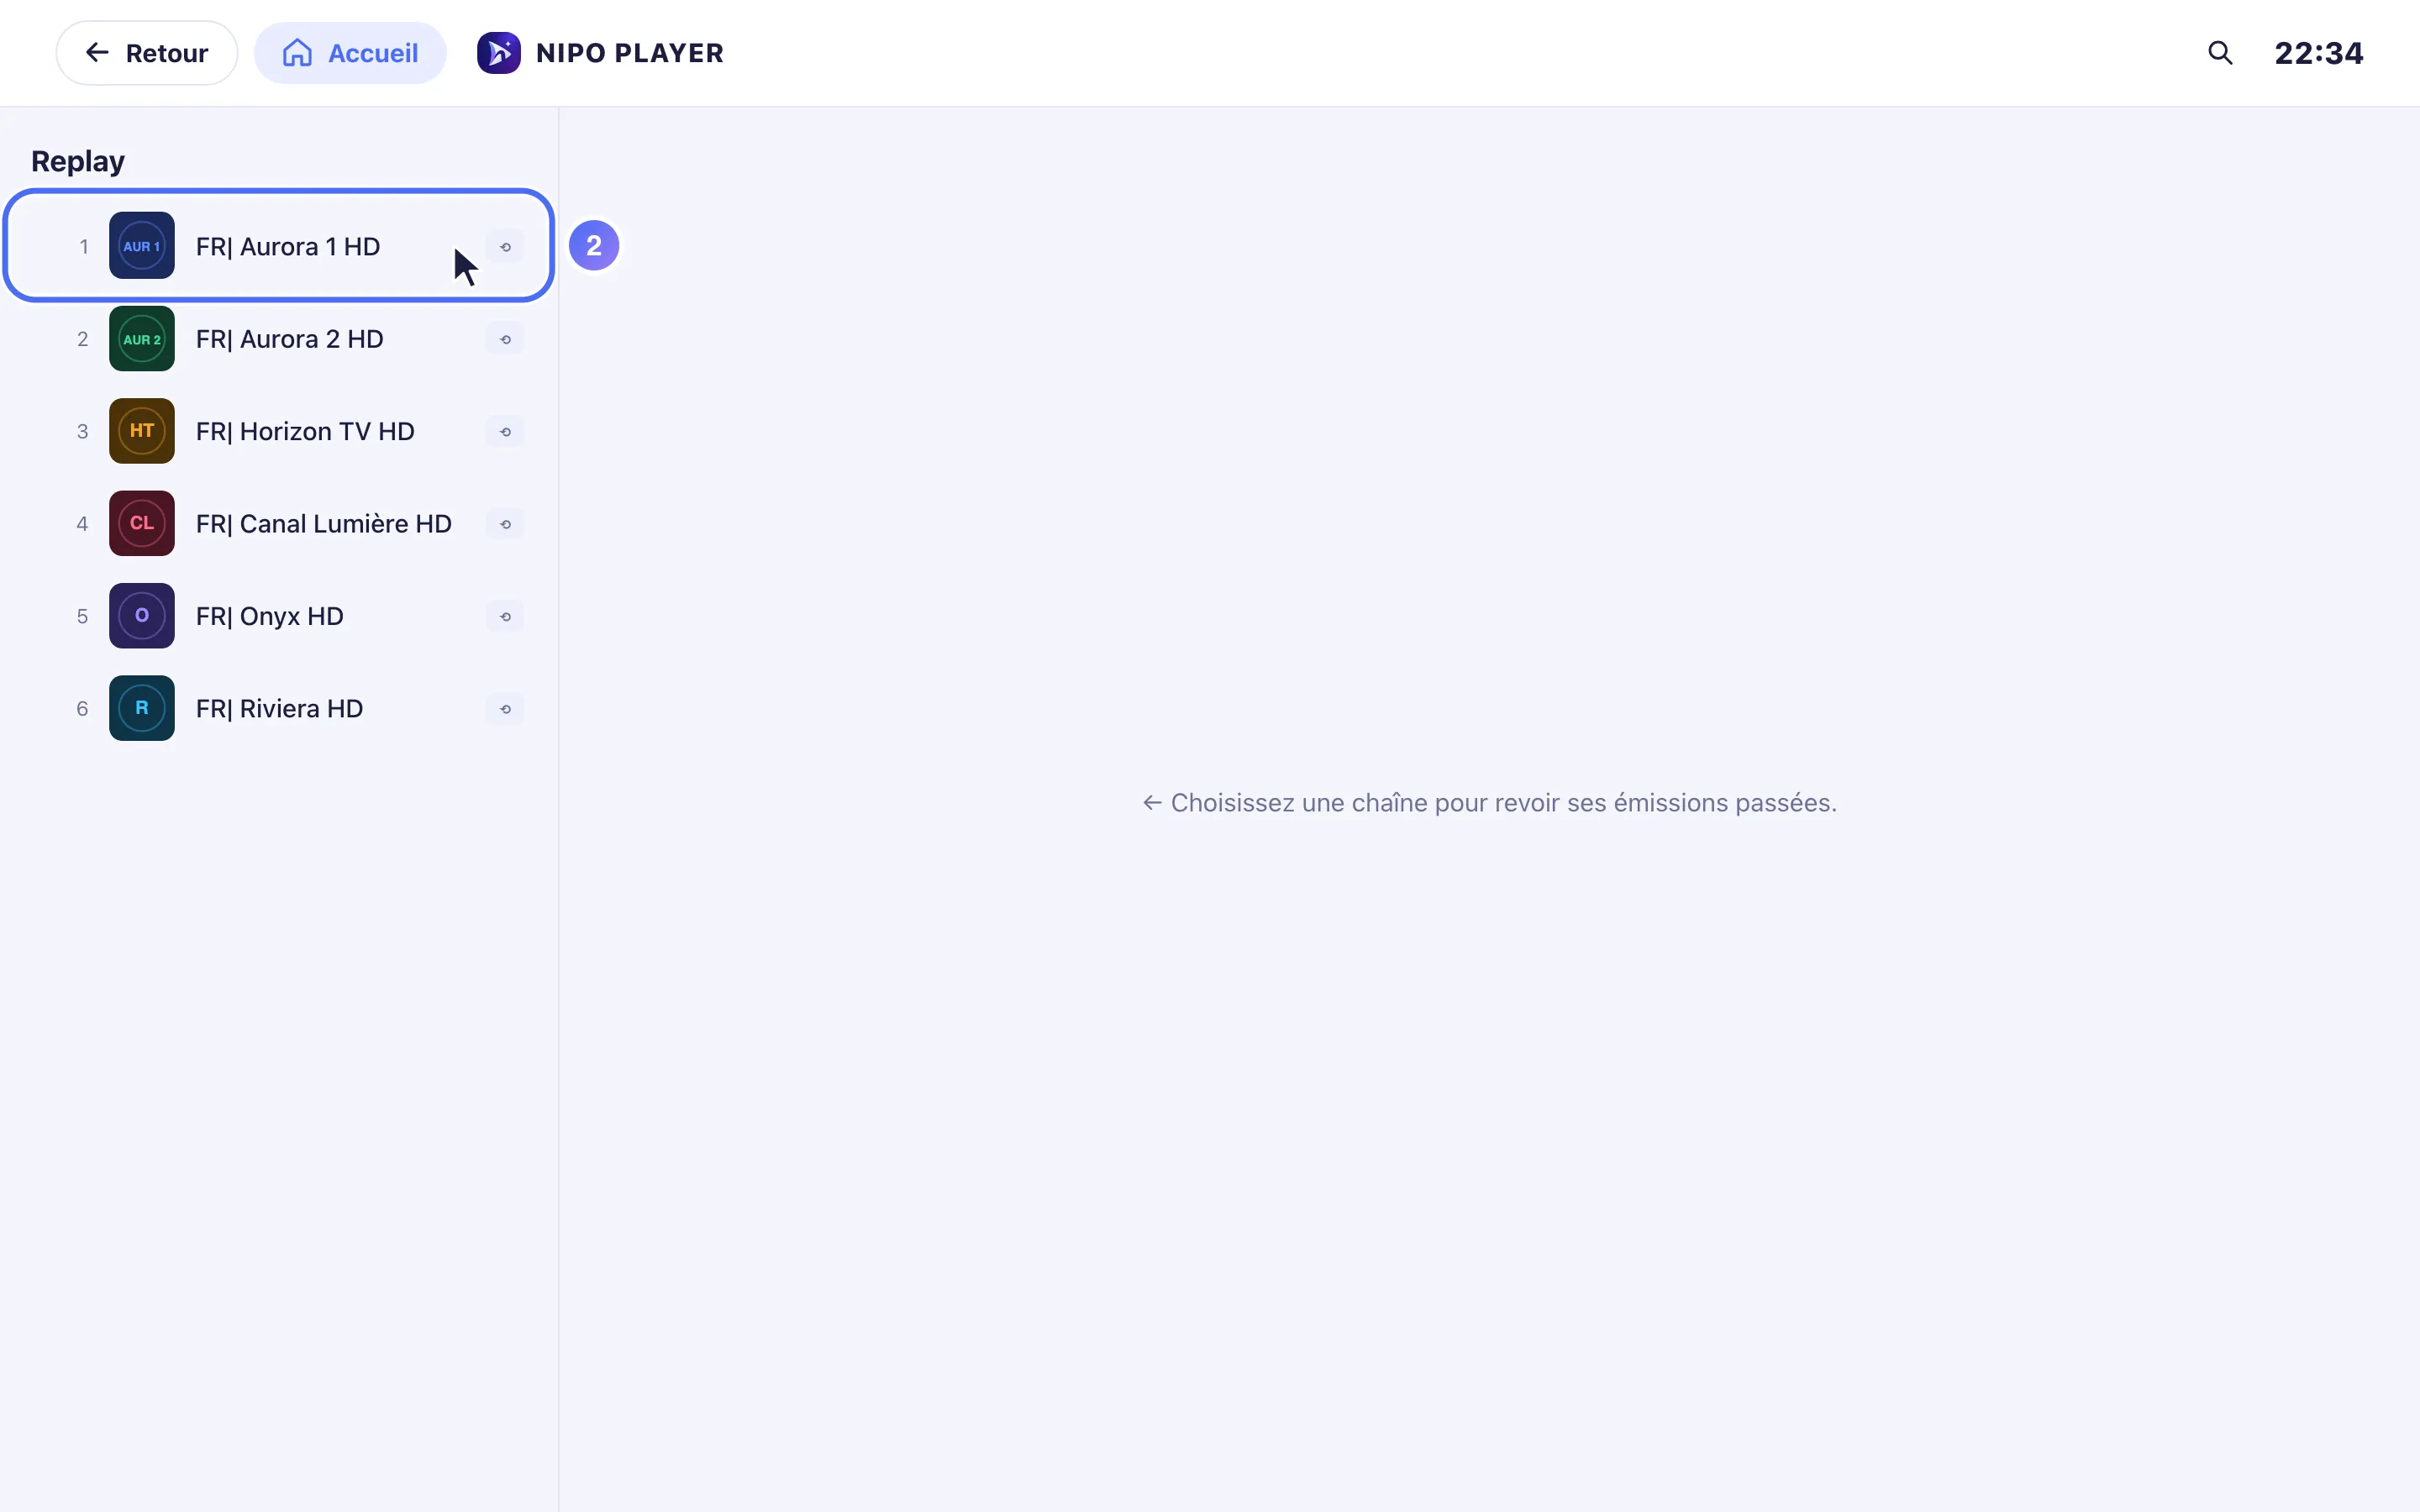The height and width of the screenshot is (1512, 2420).
Task: Choose the FR| Onyx HD channel
Action: pos(279,616)
